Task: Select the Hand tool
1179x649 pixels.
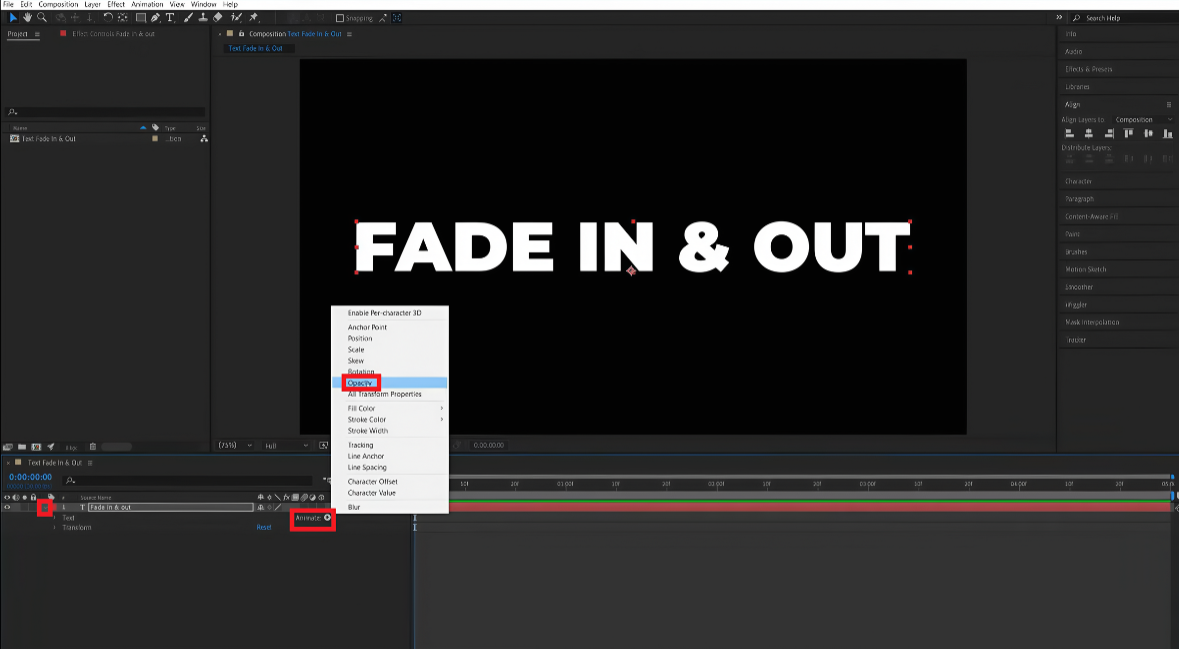Action: click(27, 17)
